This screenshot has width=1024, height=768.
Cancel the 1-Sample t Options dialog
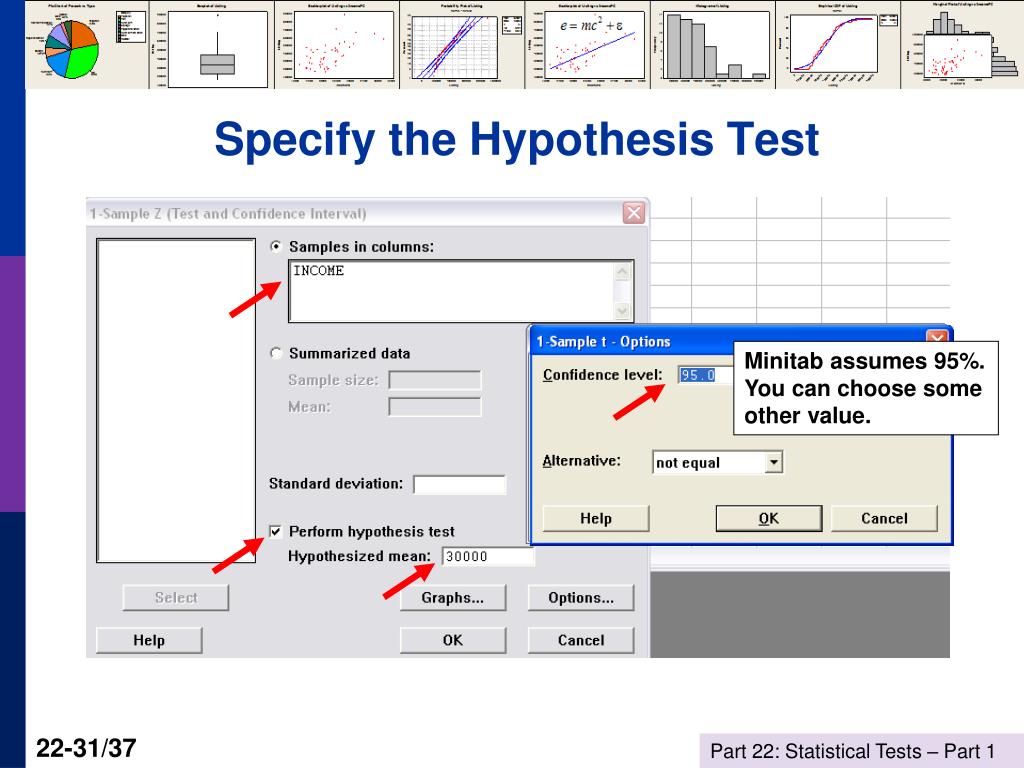coord(884,519)
